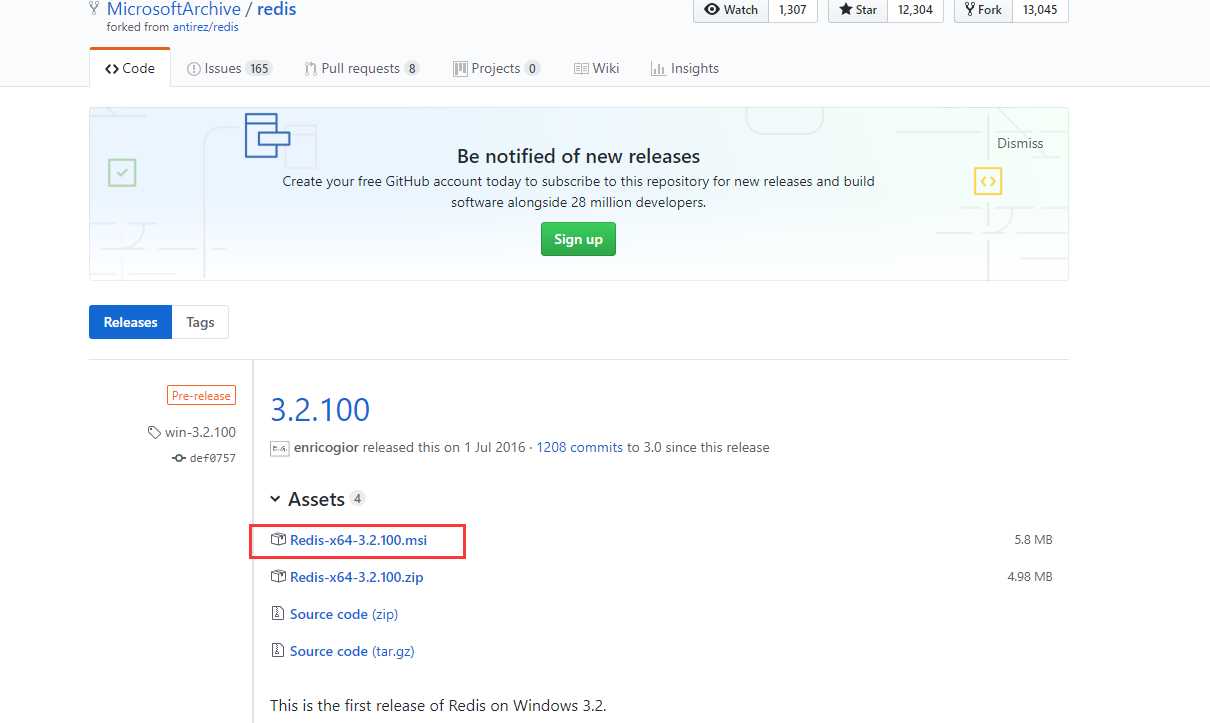
Task: Open the MicrosoftArchive owner link
Action: coord(174,9)
